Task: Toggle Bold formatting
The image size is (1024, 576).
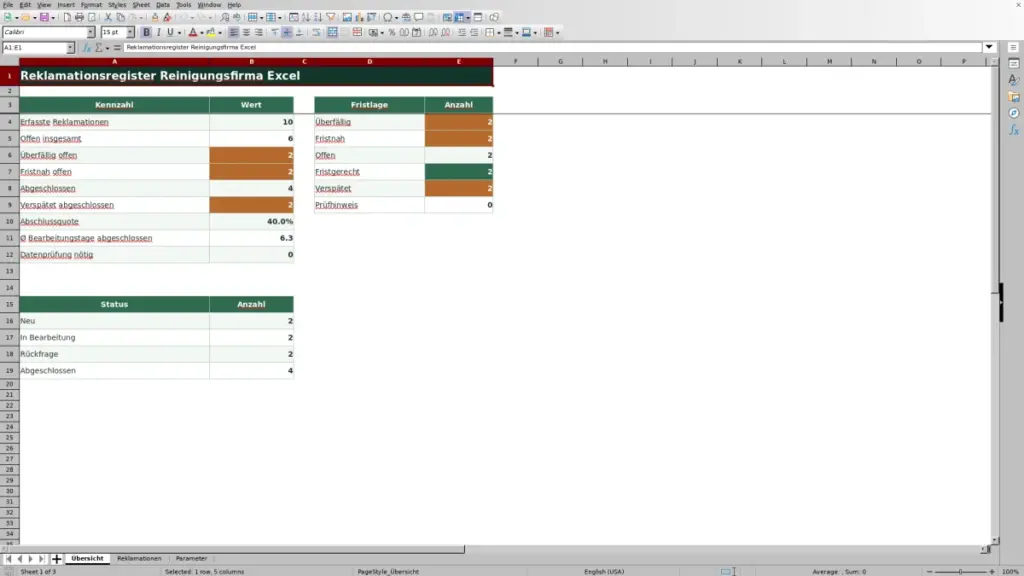Action: point(146,33)
